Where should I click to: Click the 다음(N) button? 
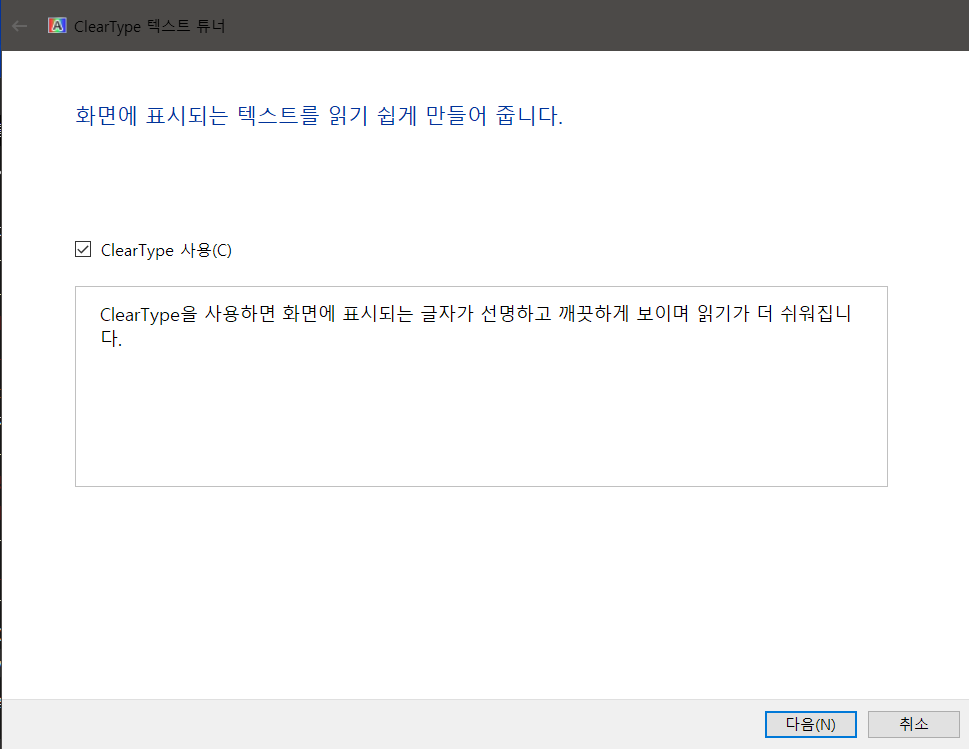click(x=810, y=724)
